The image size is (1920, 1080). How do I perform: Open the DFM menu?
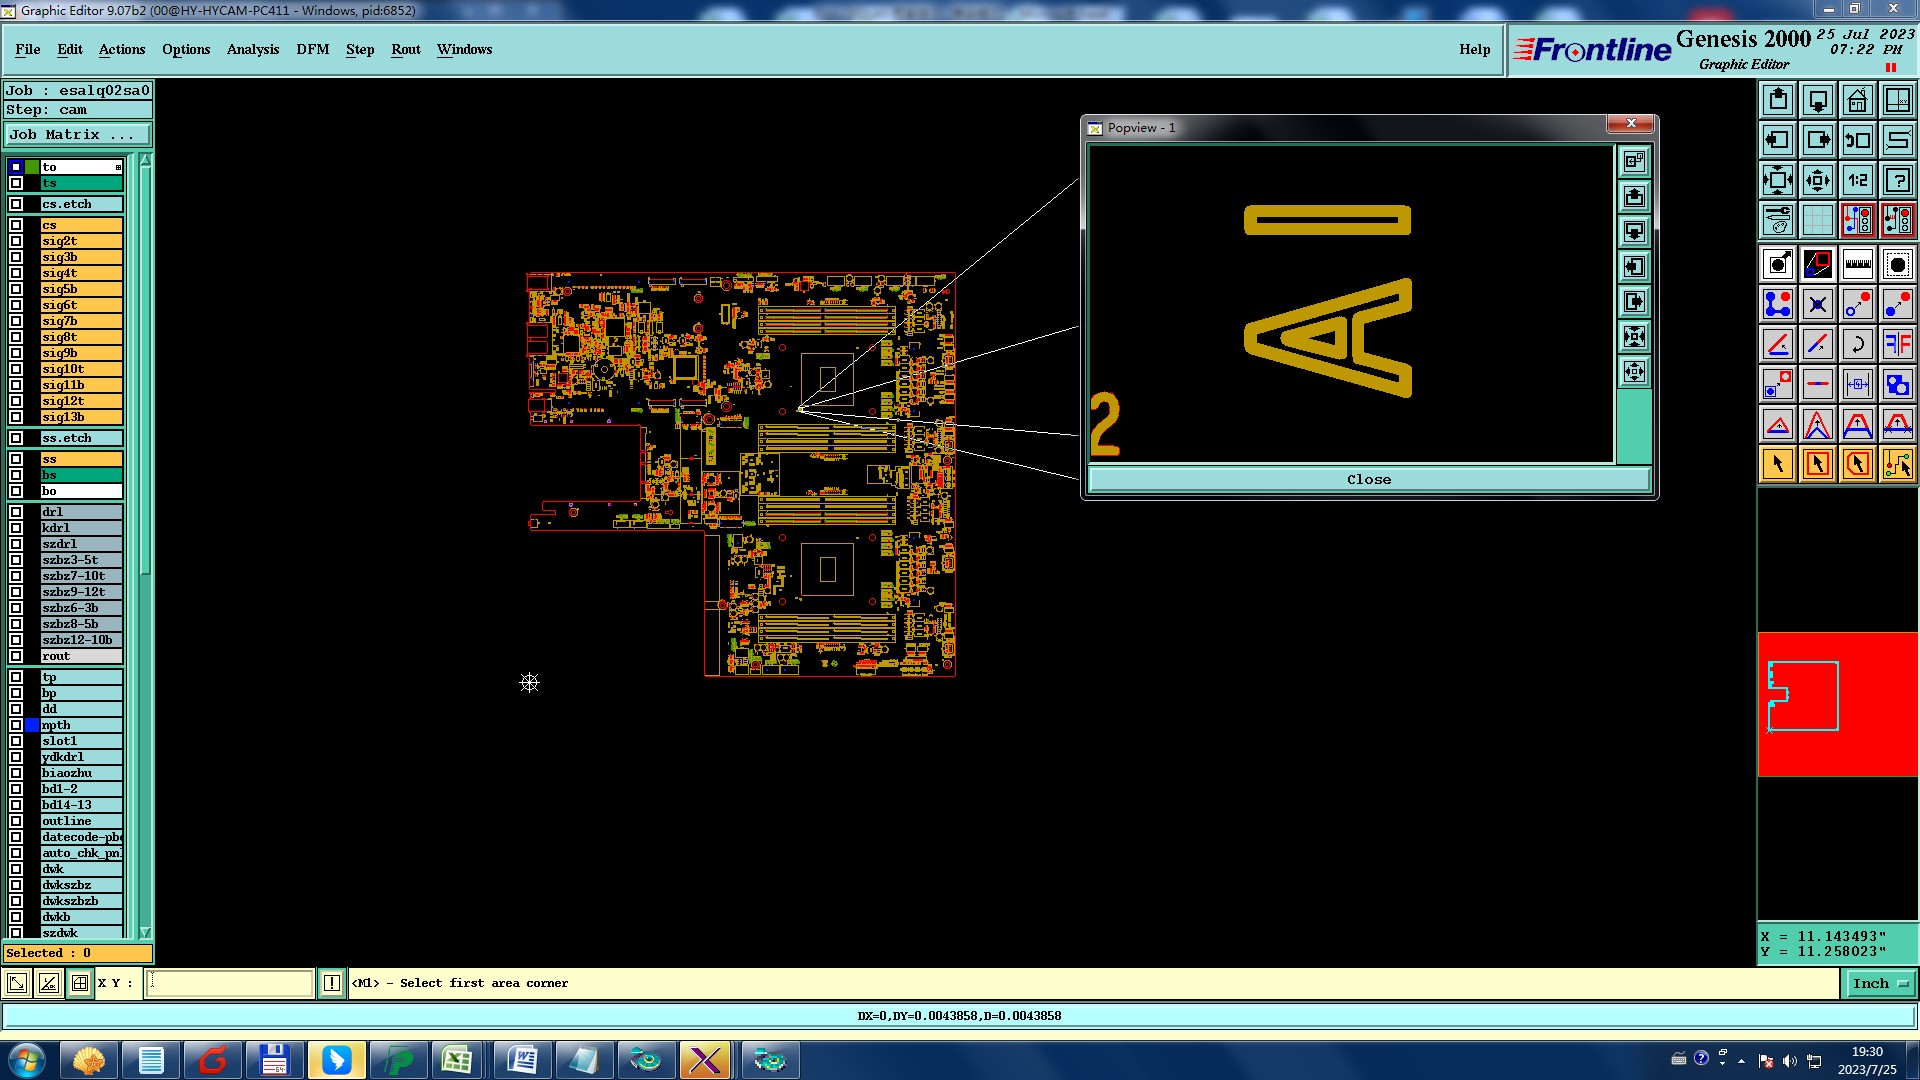click(x=312, y=49)
